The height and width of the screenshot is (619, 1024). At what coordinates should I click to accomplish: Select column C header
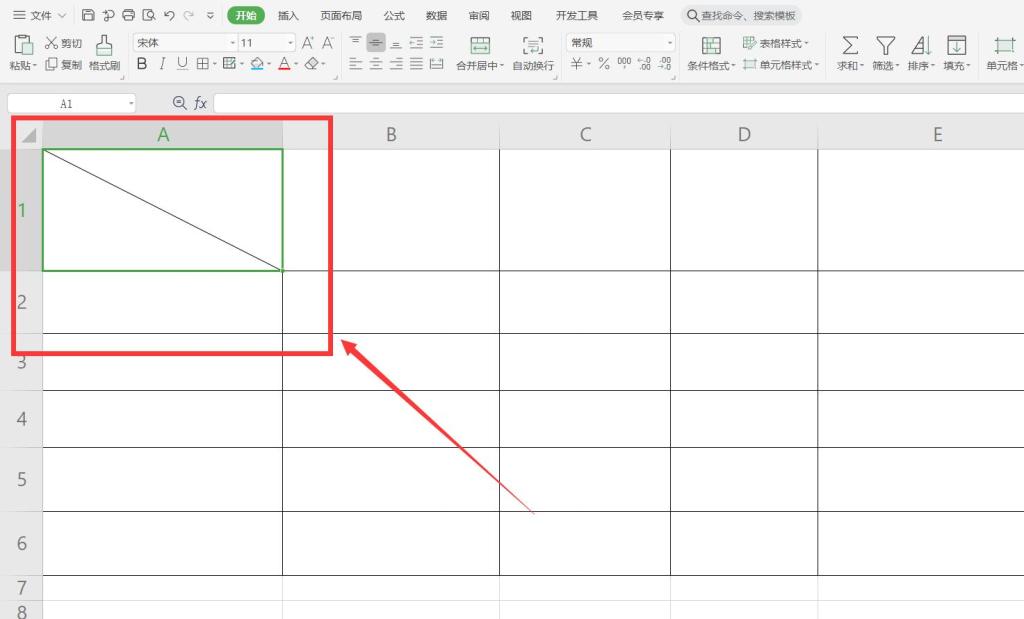585,135
